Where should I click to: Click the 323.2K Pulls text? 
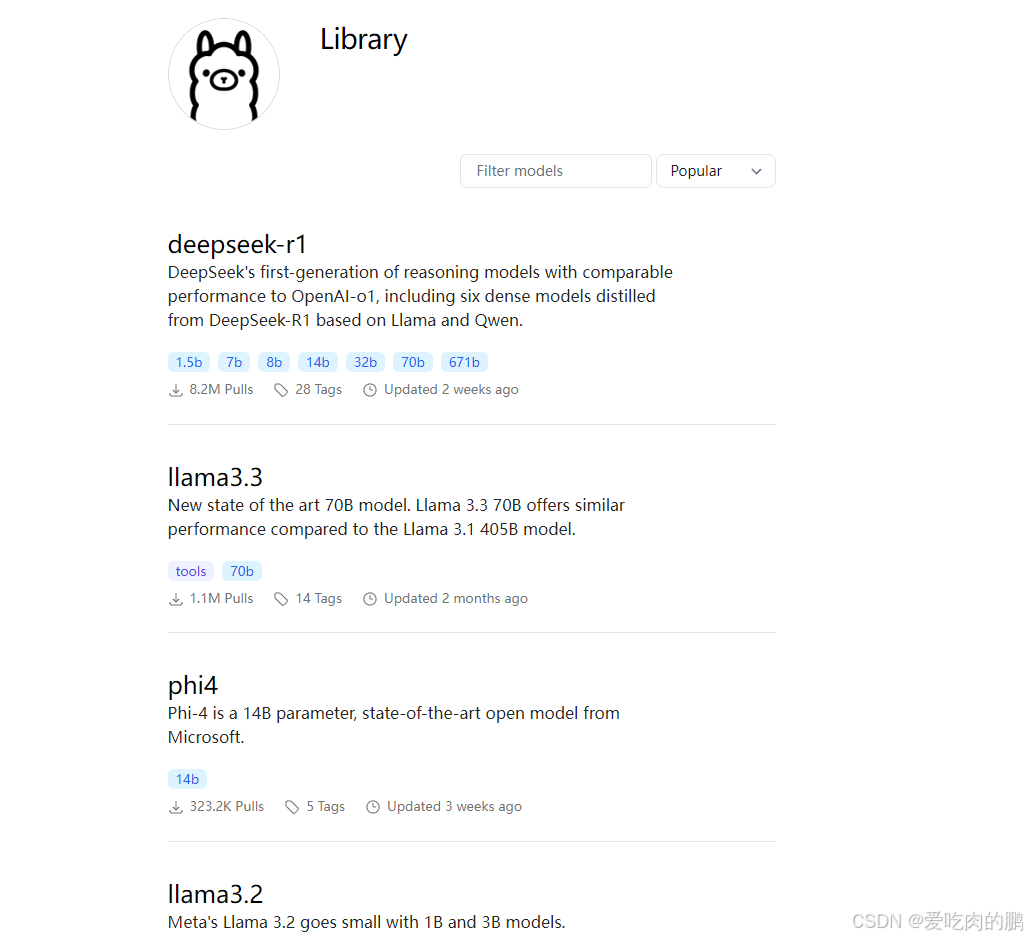(x=227, y=807)
